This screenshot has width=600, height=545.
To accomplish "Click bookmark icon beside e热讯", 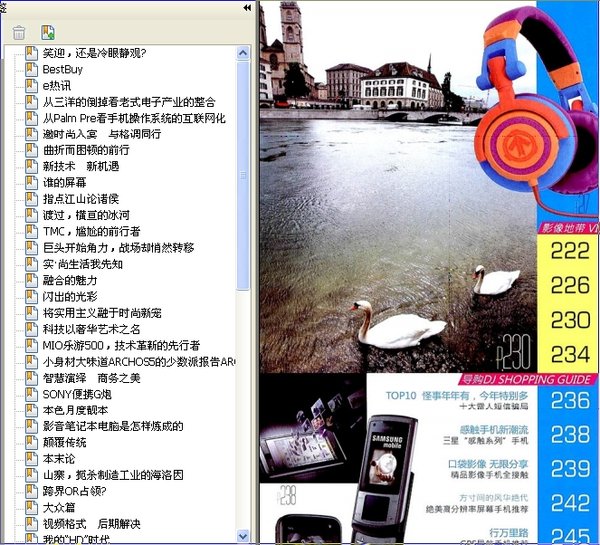I will tap(31, 85).
